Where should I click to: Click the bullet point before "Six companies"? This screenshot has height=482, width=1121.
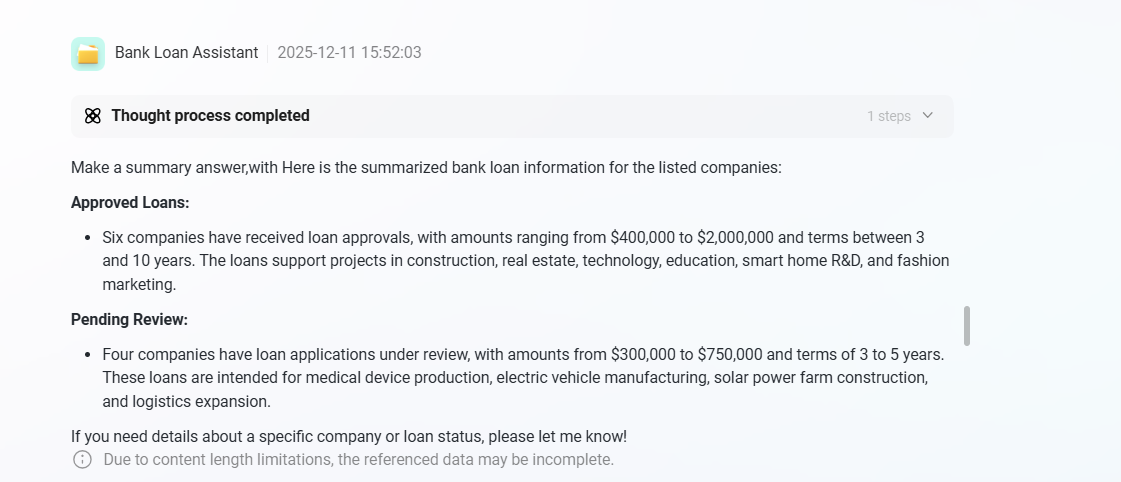pyautogui.click(x=88, y=238)
